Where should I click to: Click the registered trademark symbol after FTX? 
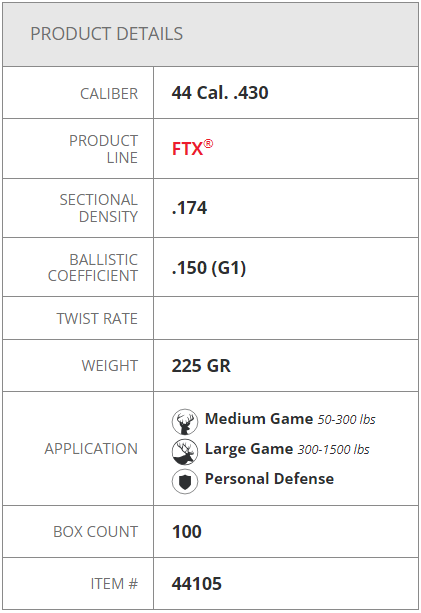click(208, 143)
